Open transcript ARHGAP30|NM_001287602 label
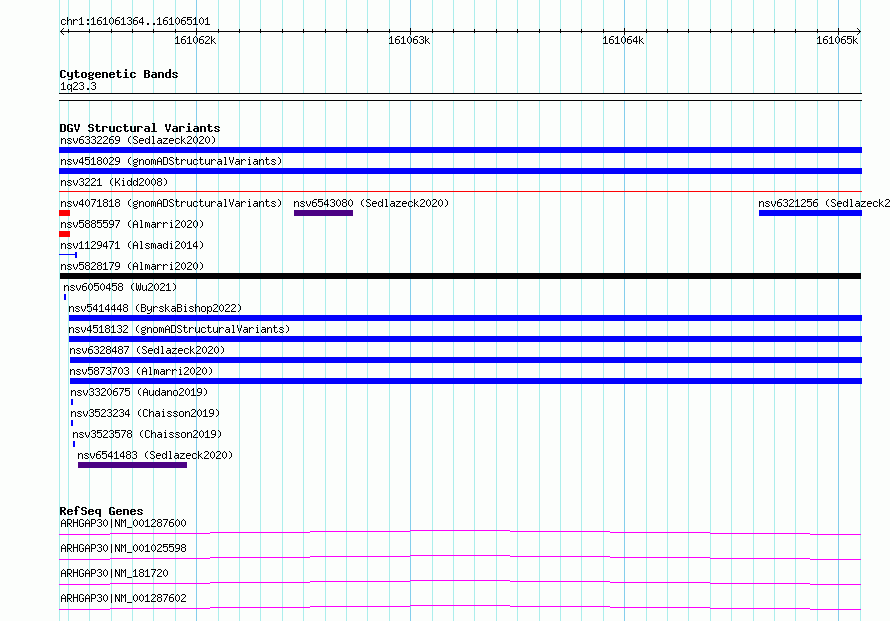 123,598
